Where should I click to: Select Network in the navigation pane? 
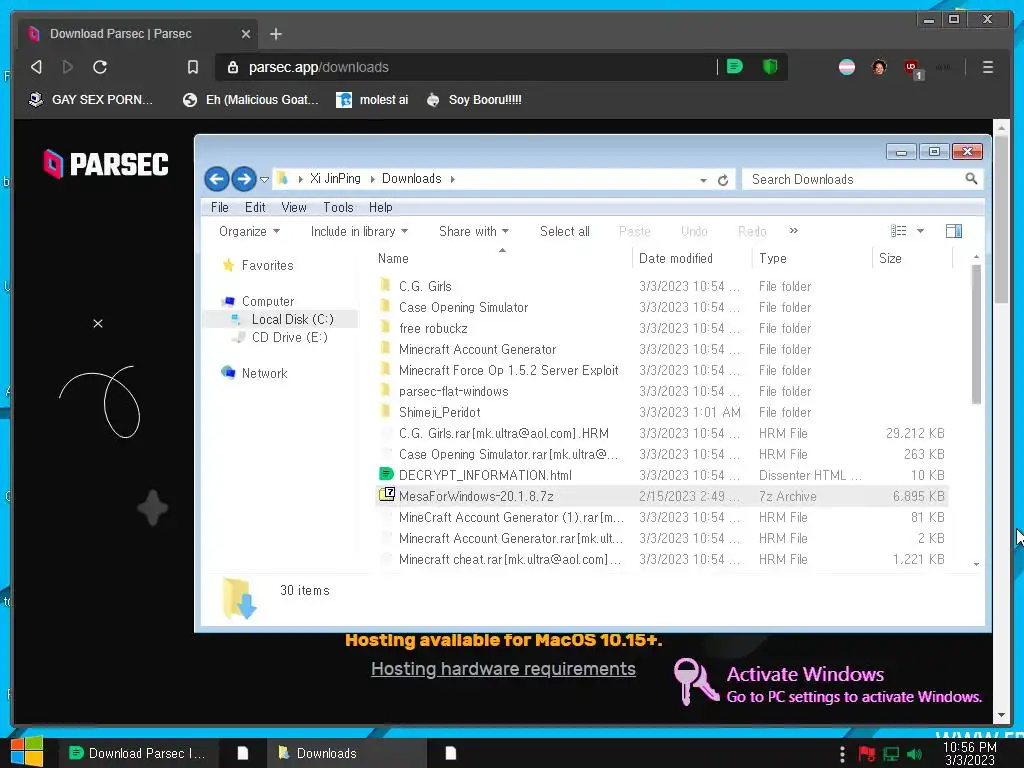point(255,373)
